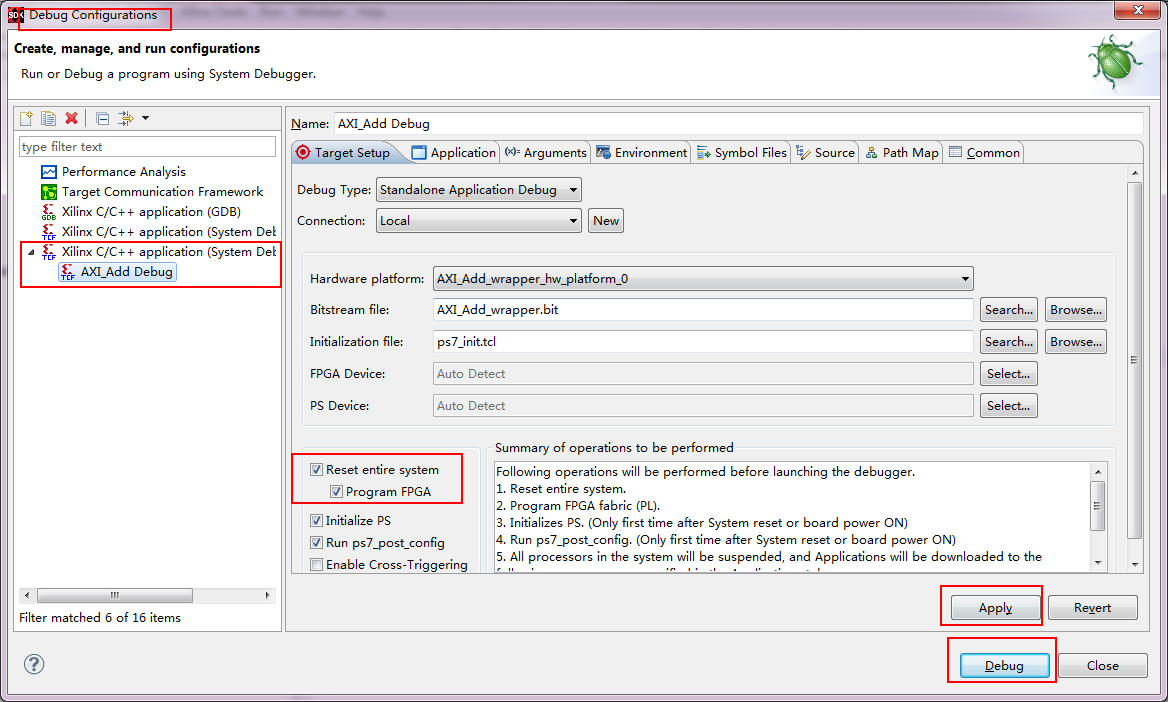Enable the Cross-Triggering checkbox
This screenshot has height=702, width=1168.
(317, 565)
